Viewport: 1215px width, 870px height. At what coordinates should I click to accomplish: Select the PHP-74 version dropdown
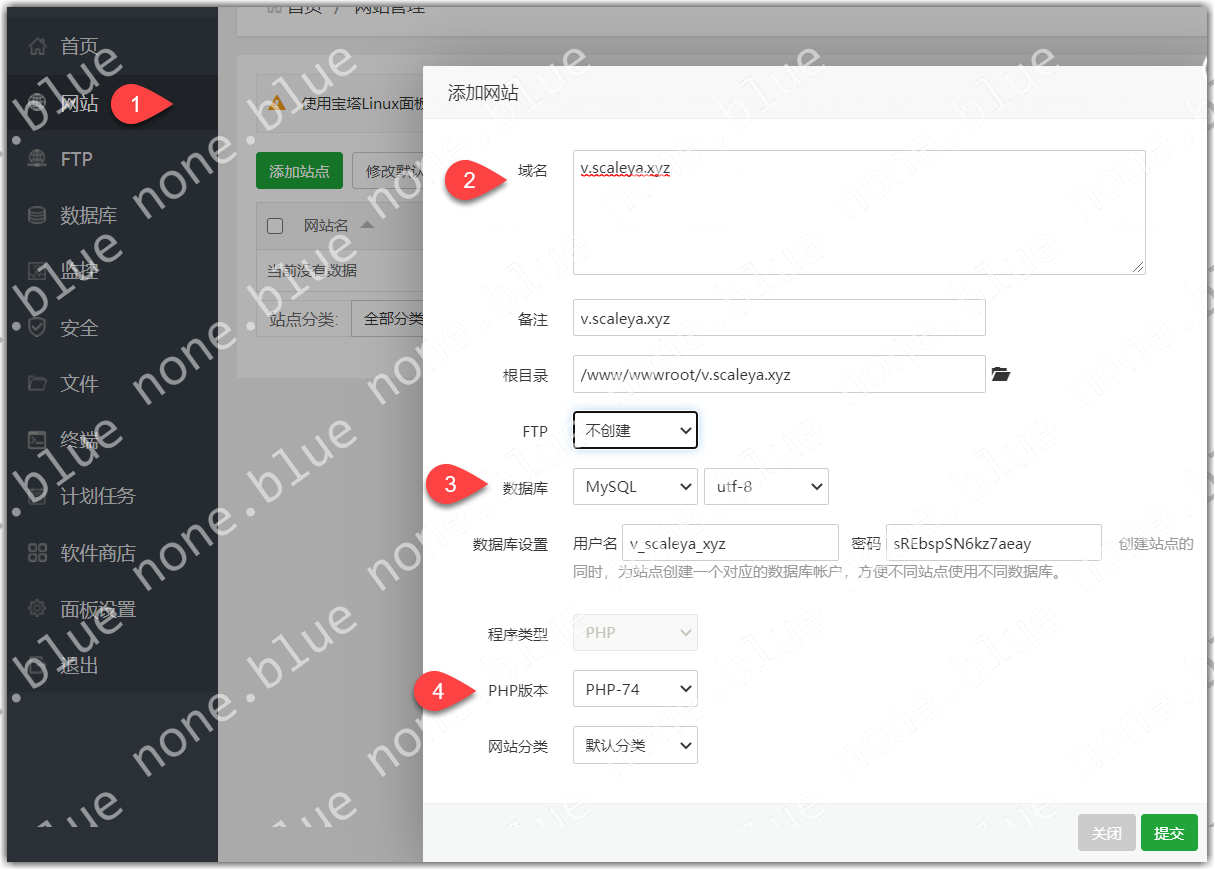pos(635,689)
